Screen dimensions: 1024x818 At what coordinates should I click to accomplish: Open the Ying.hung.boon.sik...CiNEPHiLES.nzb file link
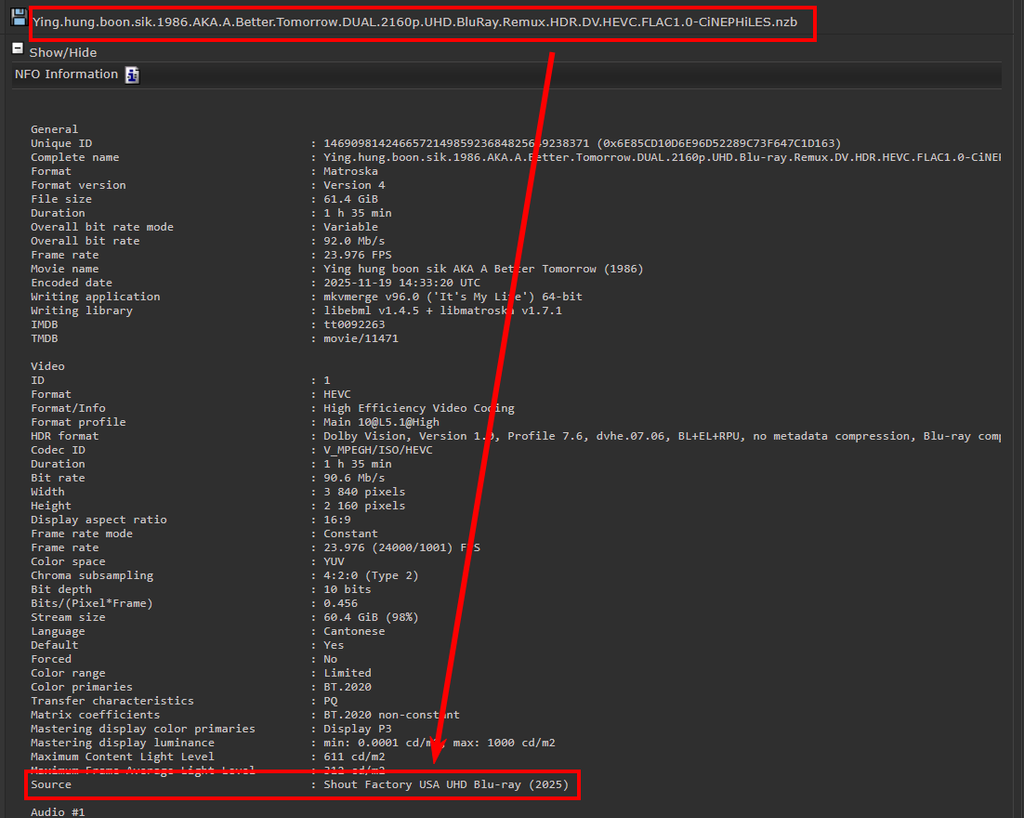tap(415, 22)
